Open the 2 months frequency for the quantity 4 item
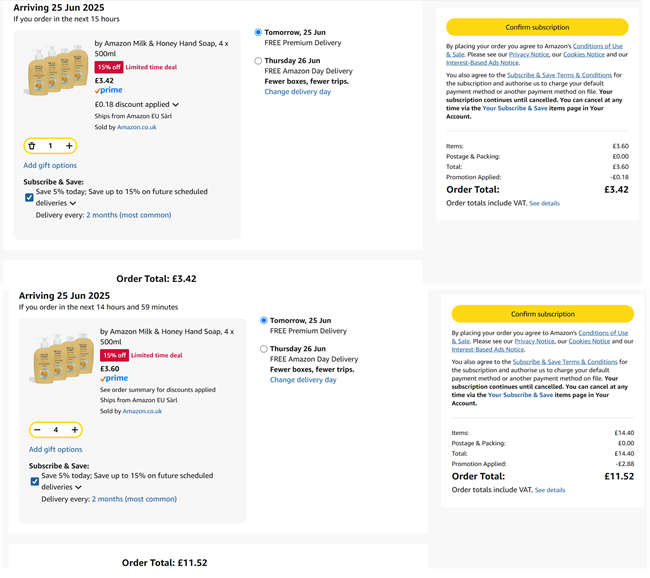This screenshot has height=578, width=650. coord(134,499)
